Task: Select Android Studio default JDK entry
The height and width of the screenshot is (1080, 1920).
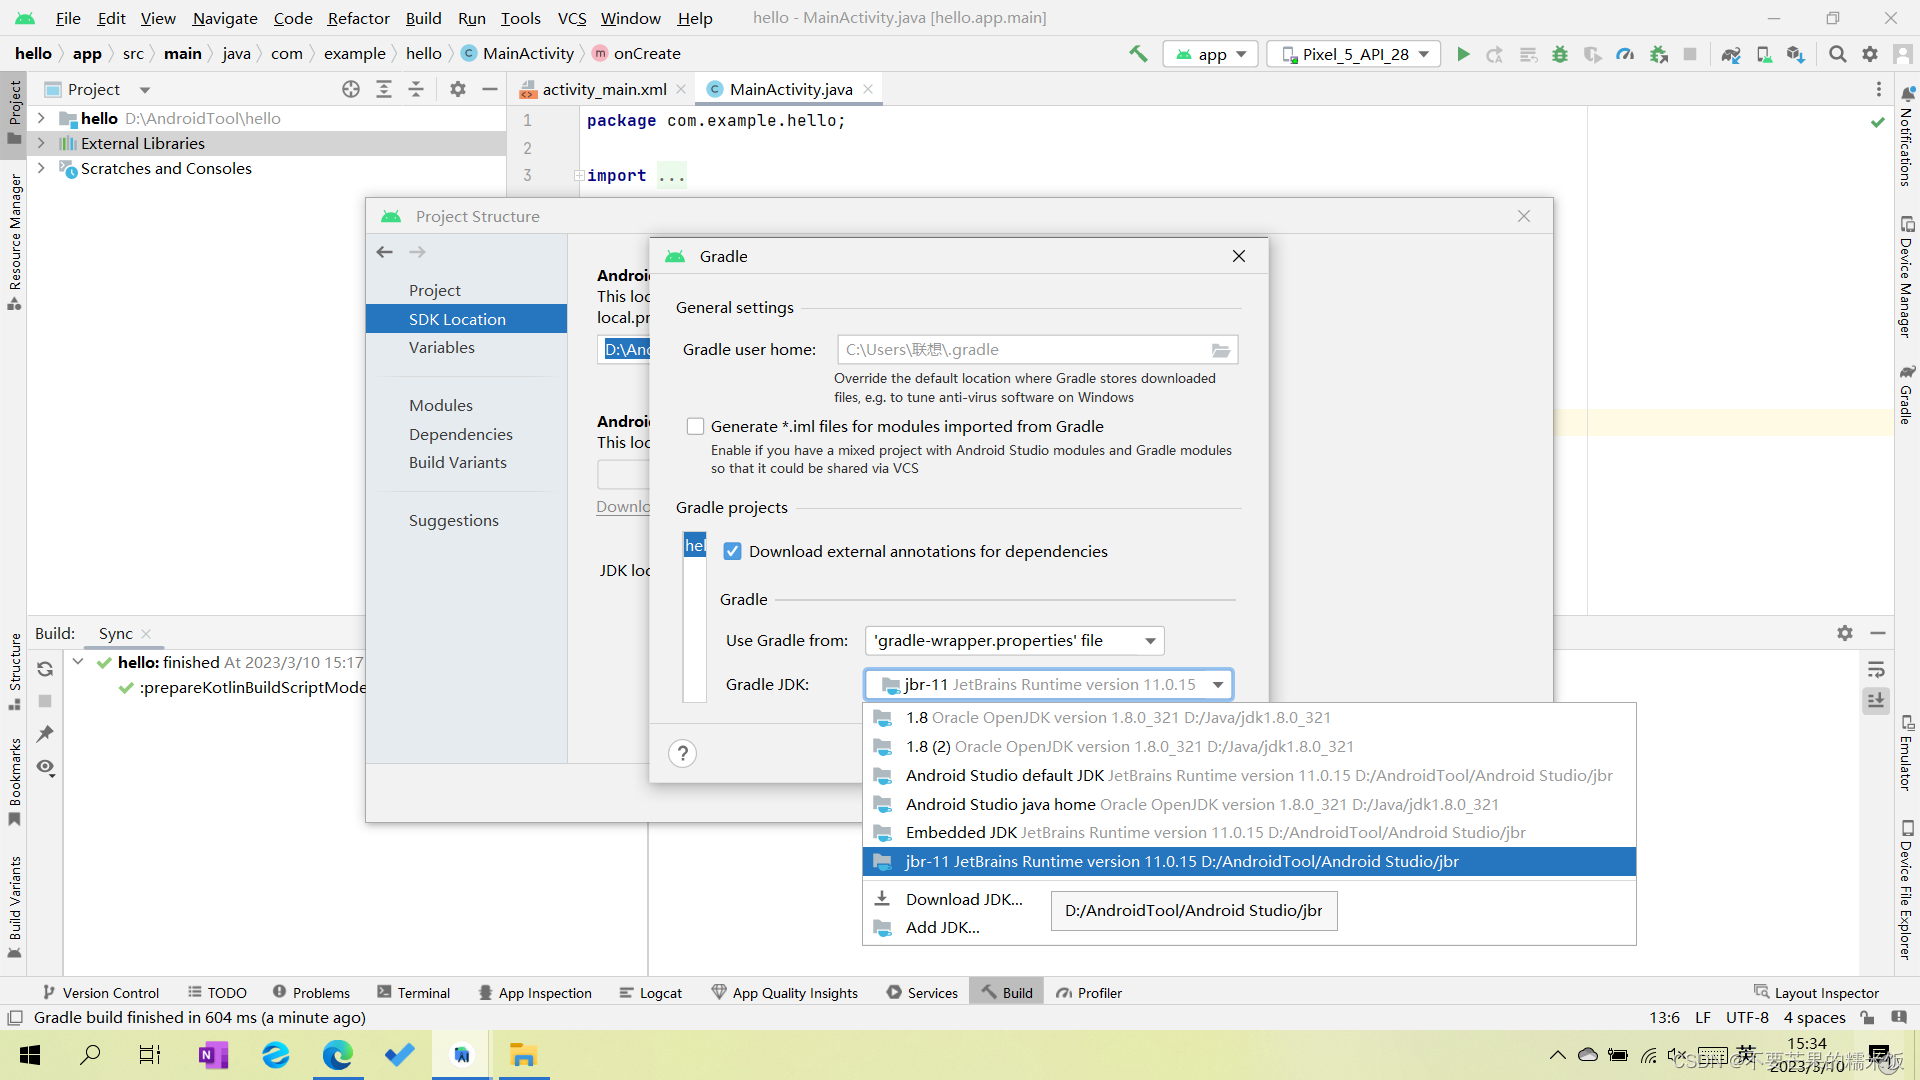Action: [1249, 776]
